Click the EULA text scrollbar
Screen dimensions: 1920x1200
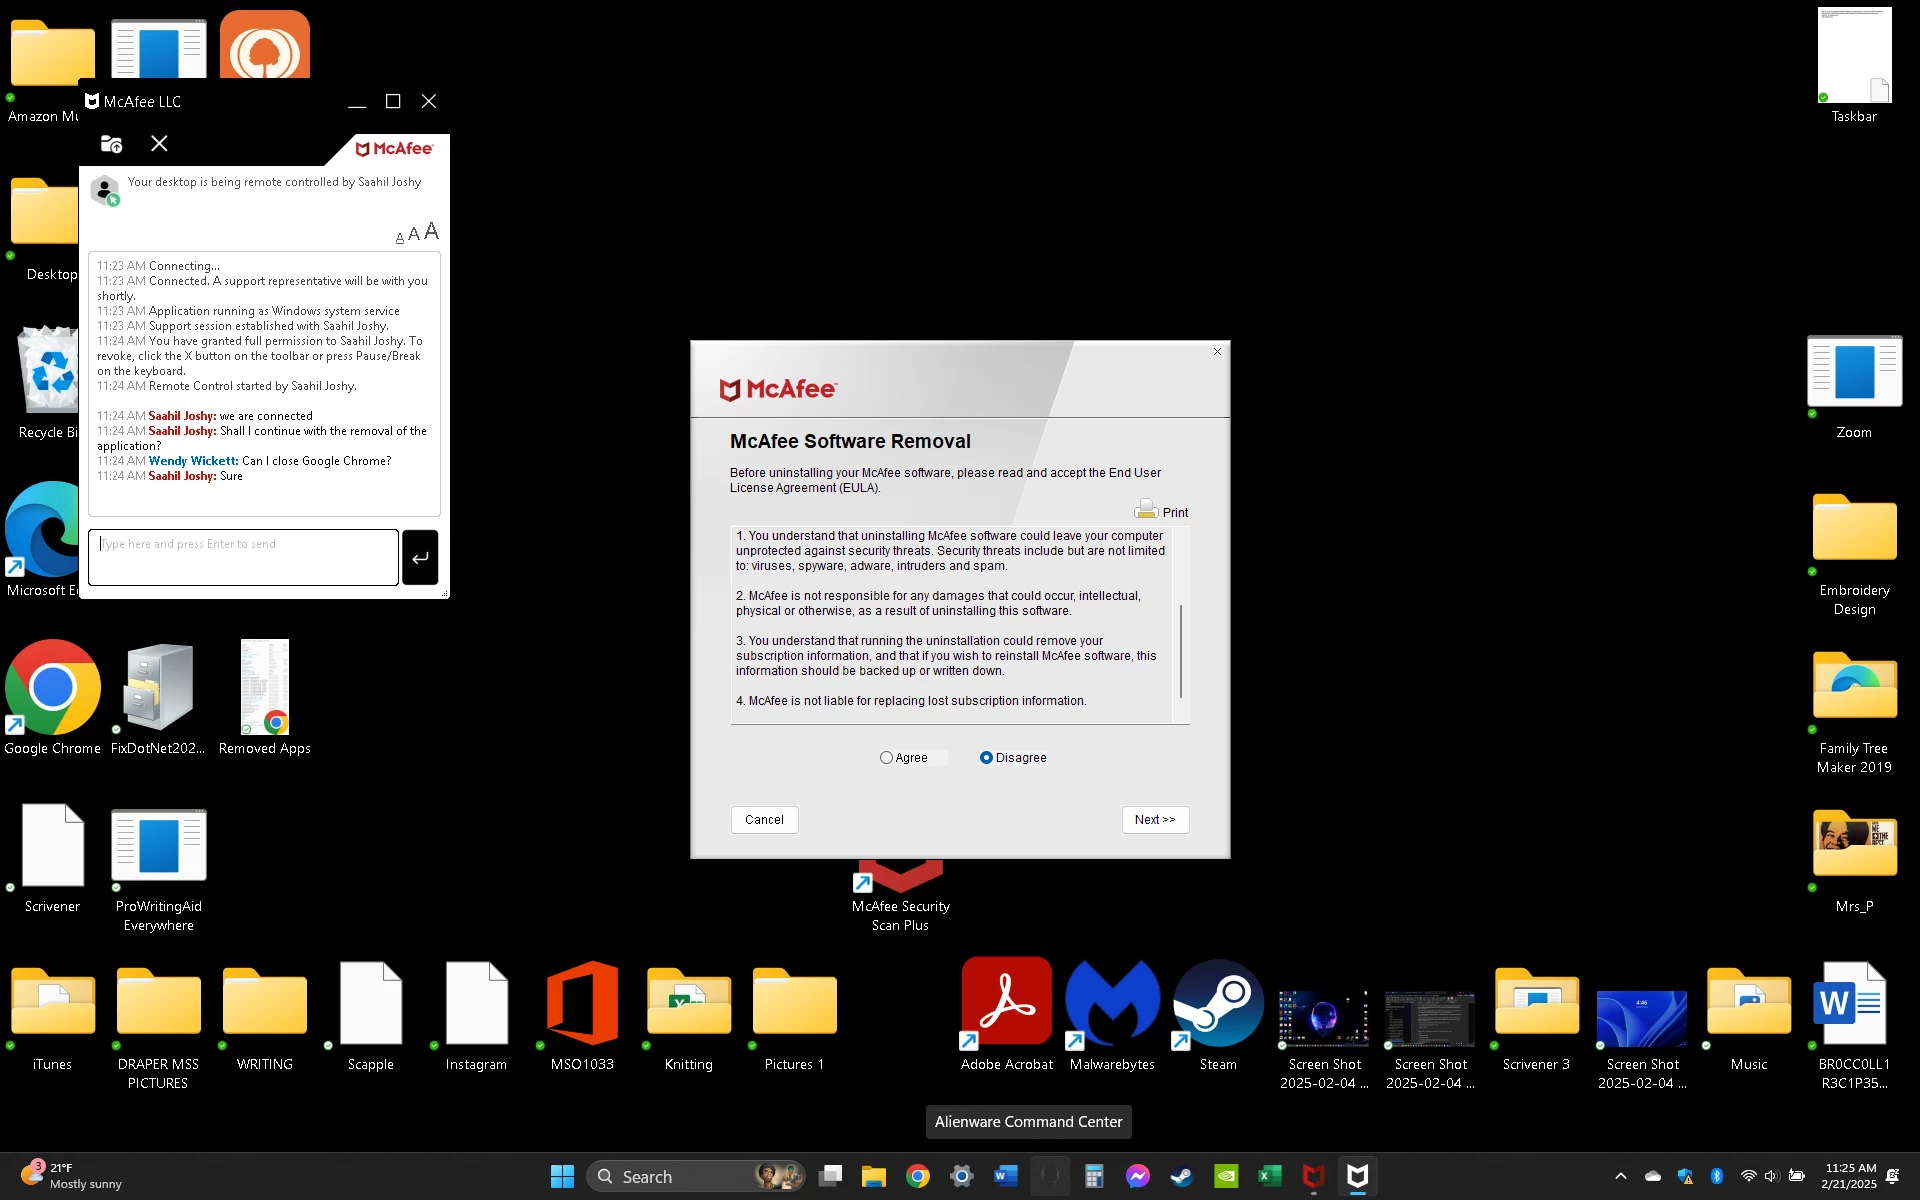1181,651
